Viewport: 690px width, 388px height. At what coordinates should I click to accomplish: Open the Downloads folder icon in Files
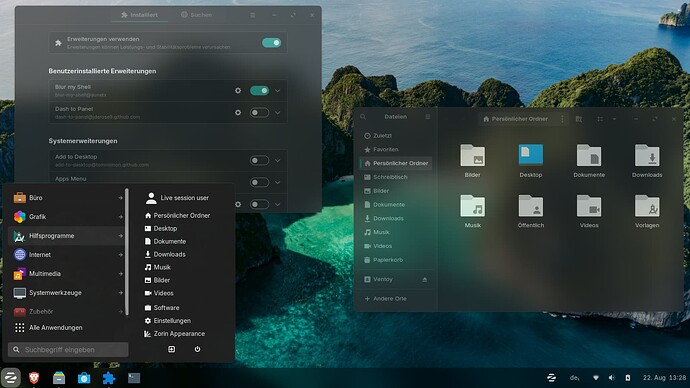coord(647,155)
